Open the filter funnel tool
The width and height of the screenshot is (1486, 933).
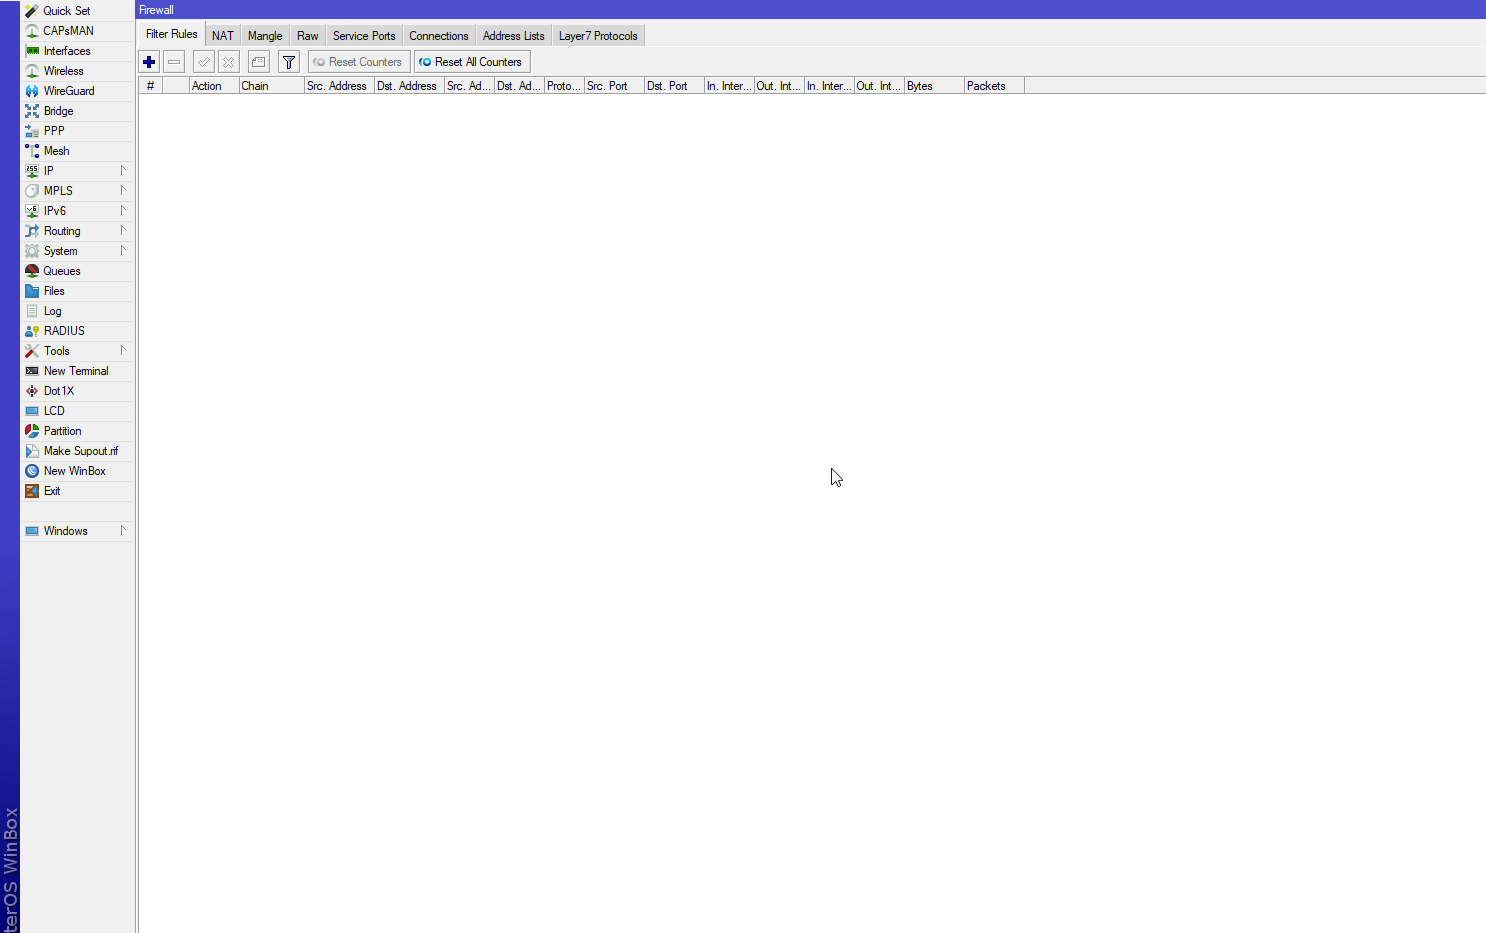289,62
